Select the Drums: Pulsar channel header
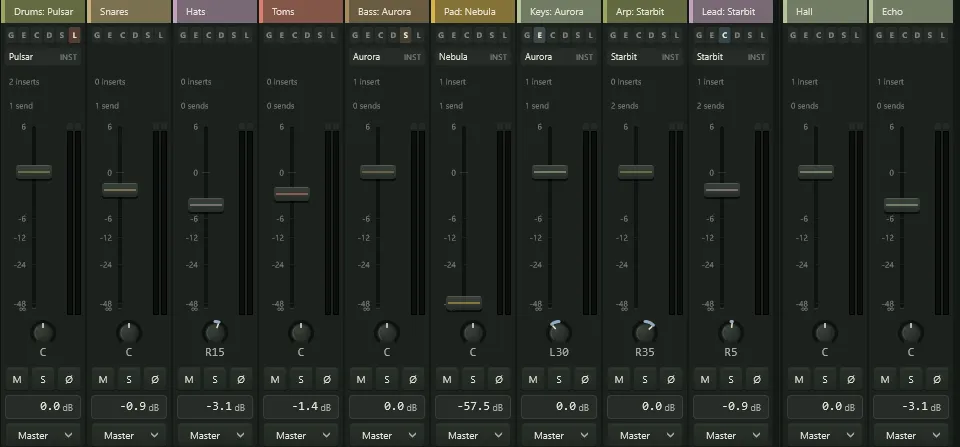The height and width of the screenshot is (447, 960). pyautogui.click(x=43, y=12)
